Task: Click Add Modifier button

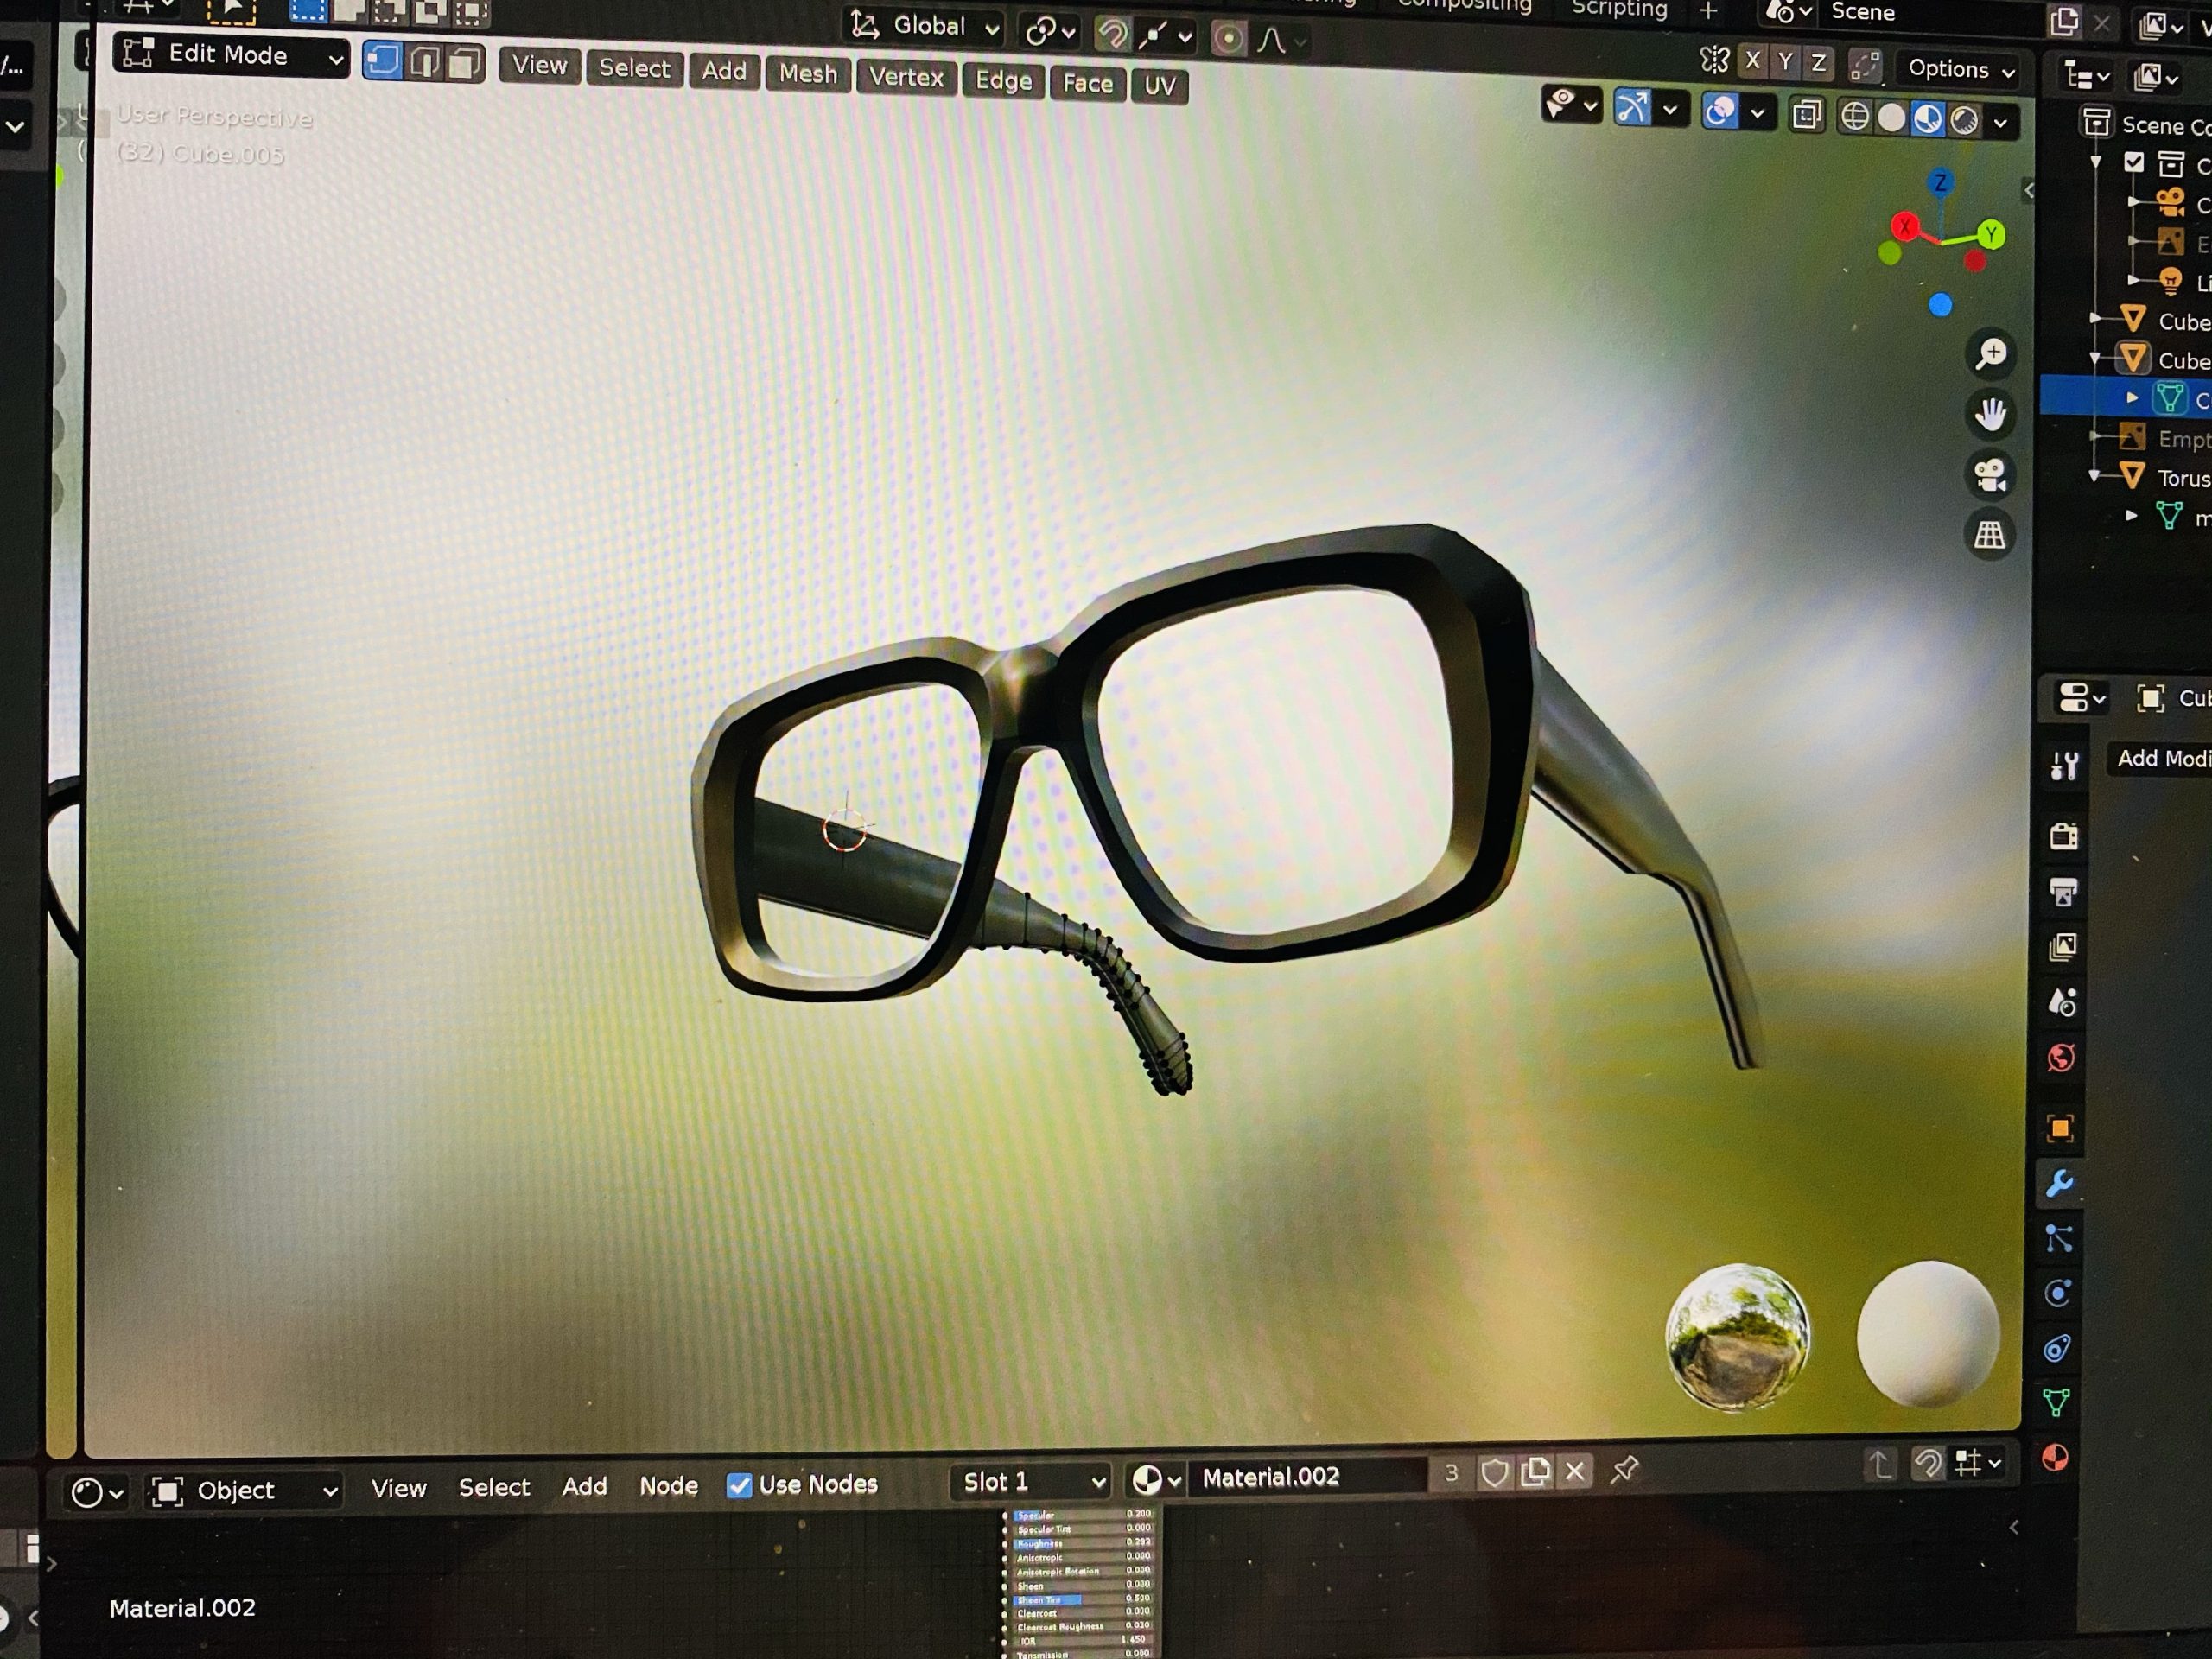Action: click(2160, 759)
